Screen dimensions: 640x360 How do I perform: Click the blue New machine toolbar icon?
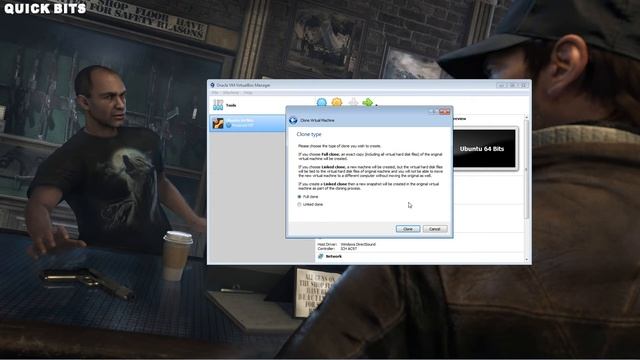pyautogui.click(x=322, y=102)
